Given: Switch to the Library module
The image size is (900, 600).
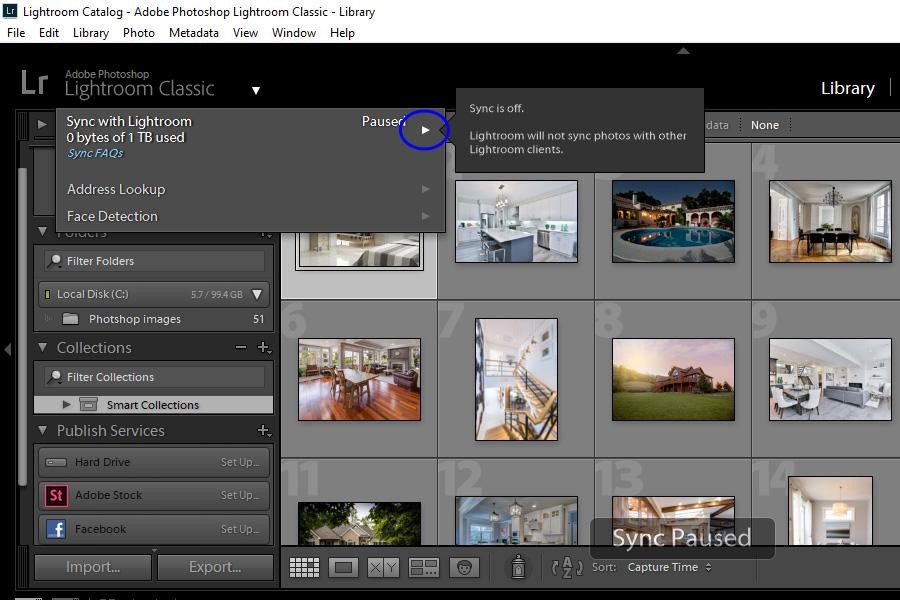Looking at the screenshot, I should [x=846, y=88].
